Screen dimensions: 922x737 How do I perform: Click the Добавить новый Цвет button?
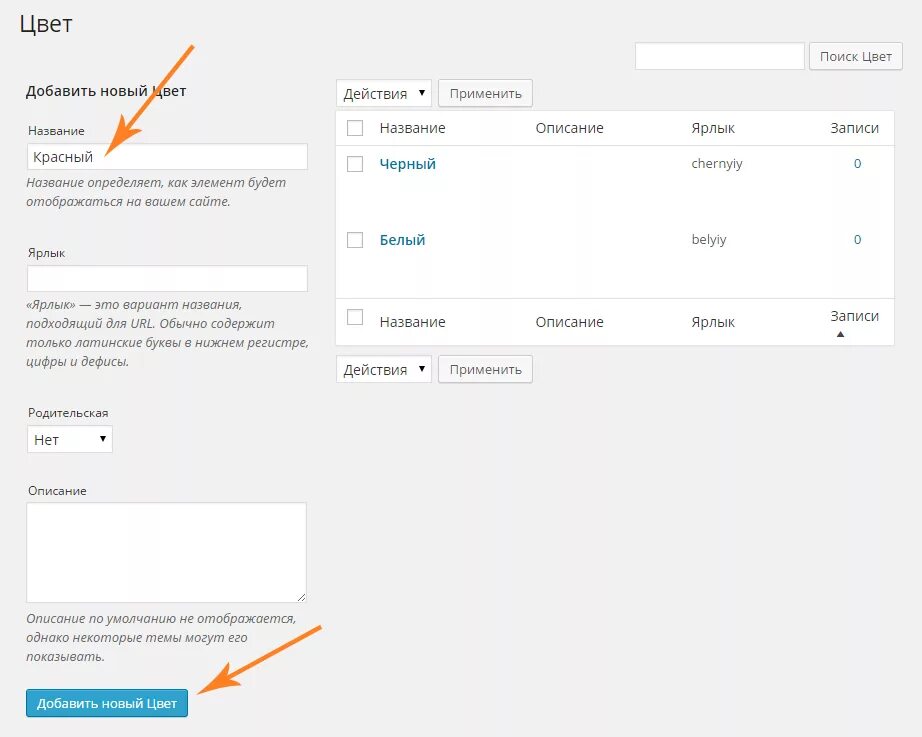click(x=107, y=703)
